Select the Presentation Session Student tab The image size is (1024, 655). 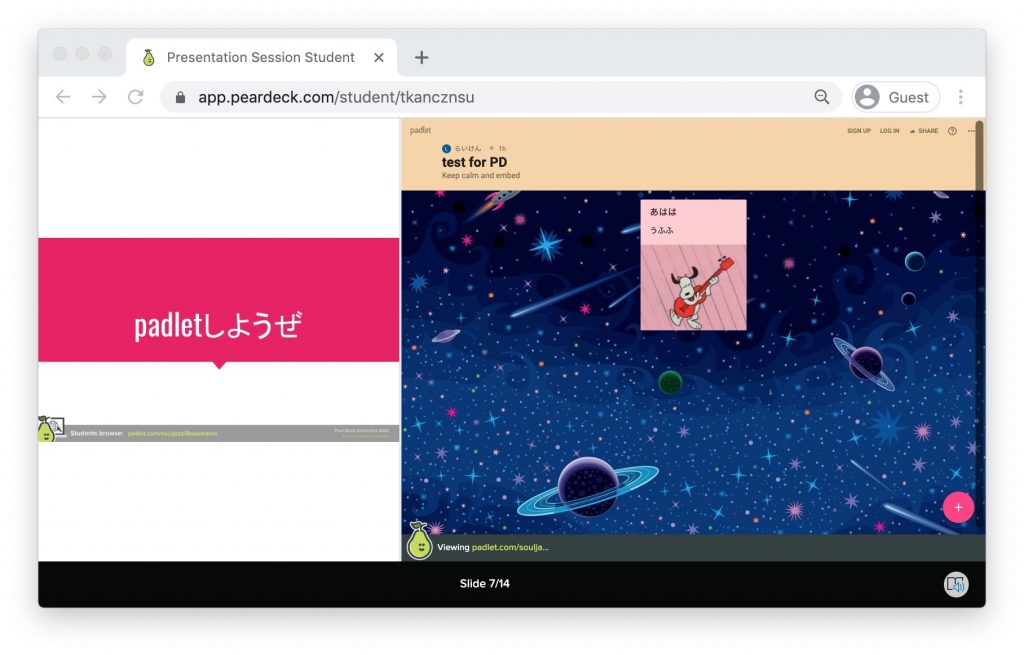click(x=260, y=57)
